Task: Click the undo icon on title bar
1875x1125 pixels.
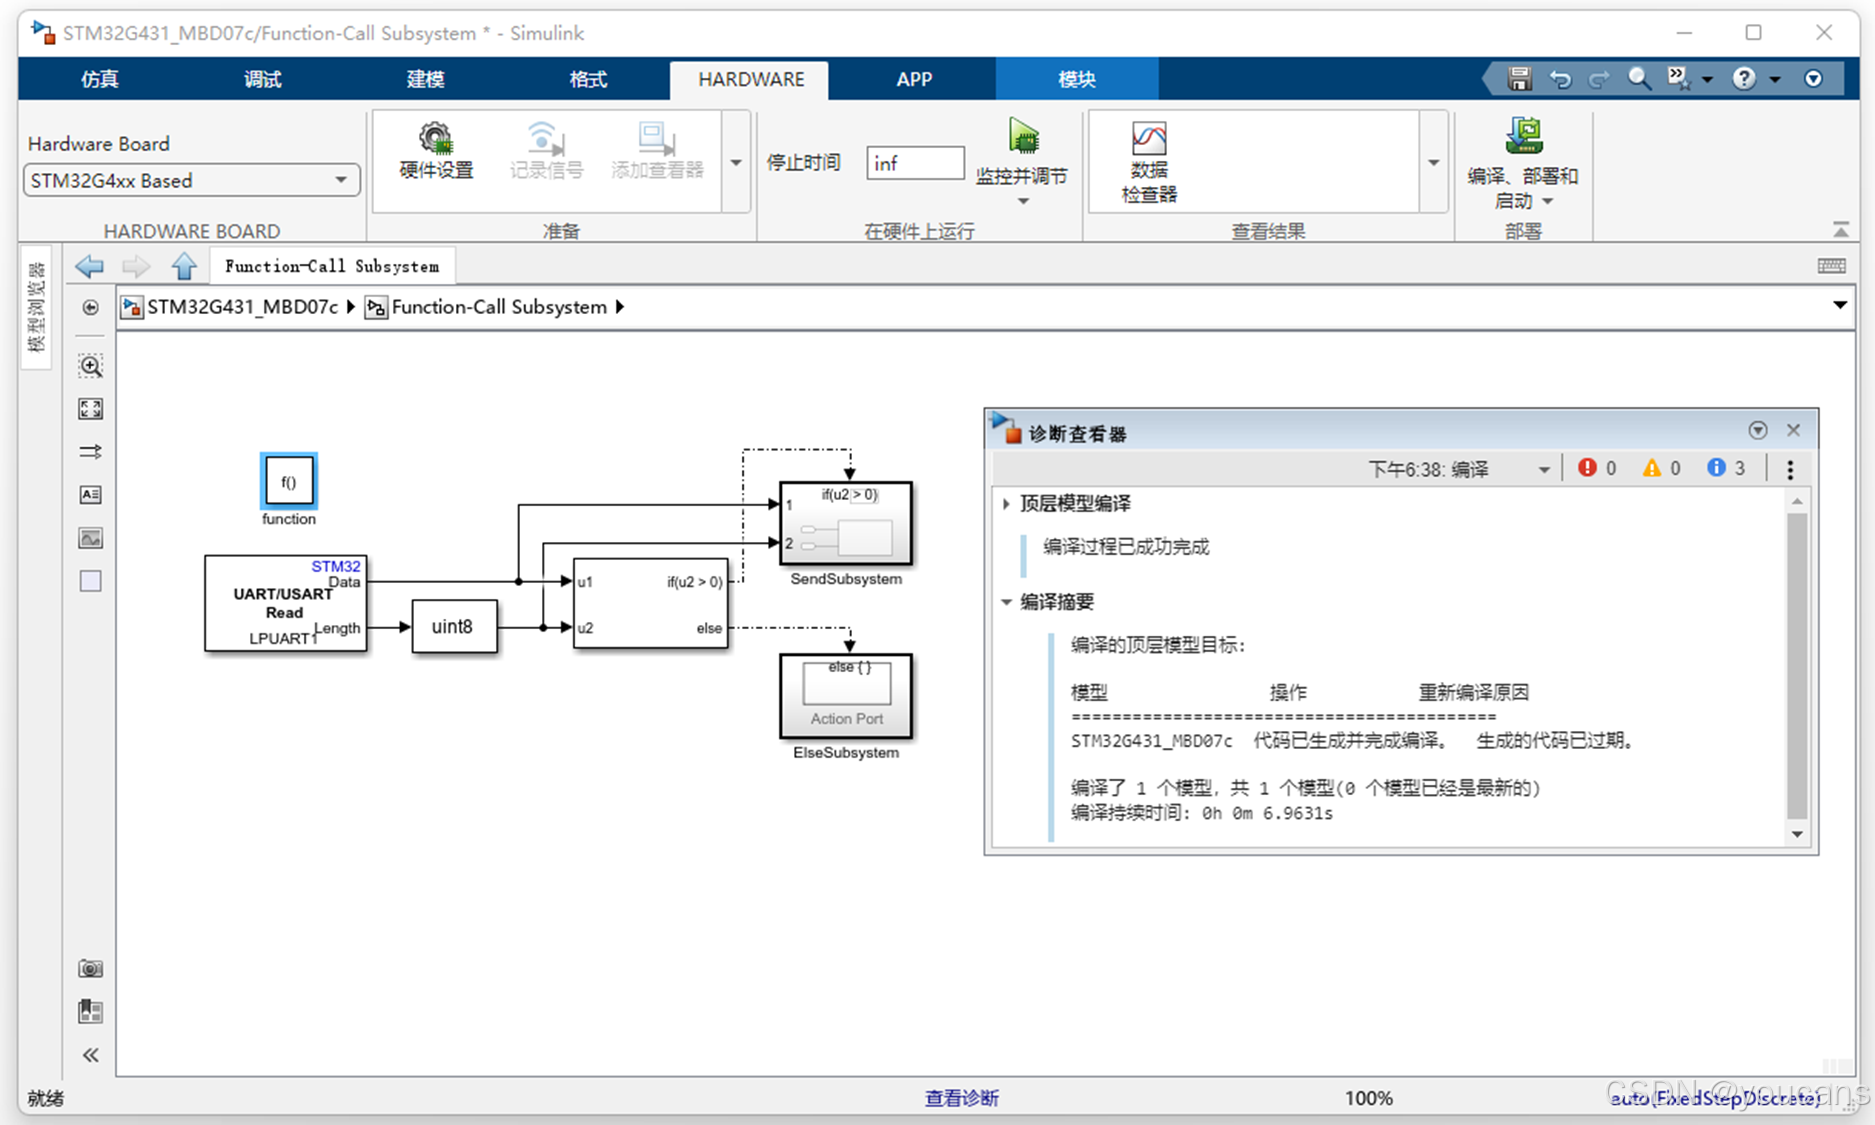Action: (x=1560, y=78)
